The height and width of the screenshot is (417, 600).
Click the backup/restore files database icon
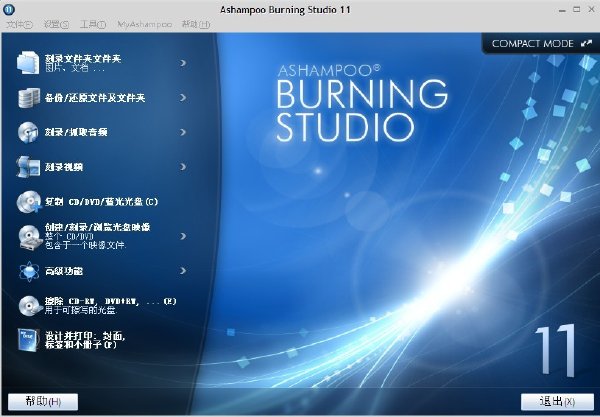tap(29, 98)
